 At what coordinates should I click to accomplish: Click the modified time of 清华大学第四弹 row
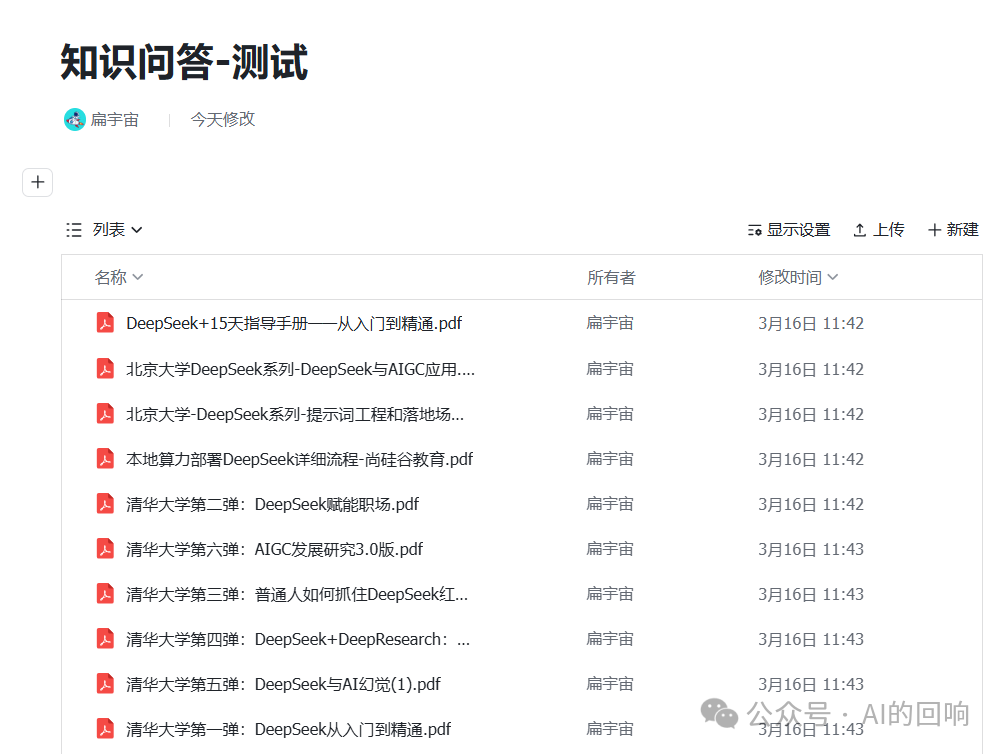[811, 639]
